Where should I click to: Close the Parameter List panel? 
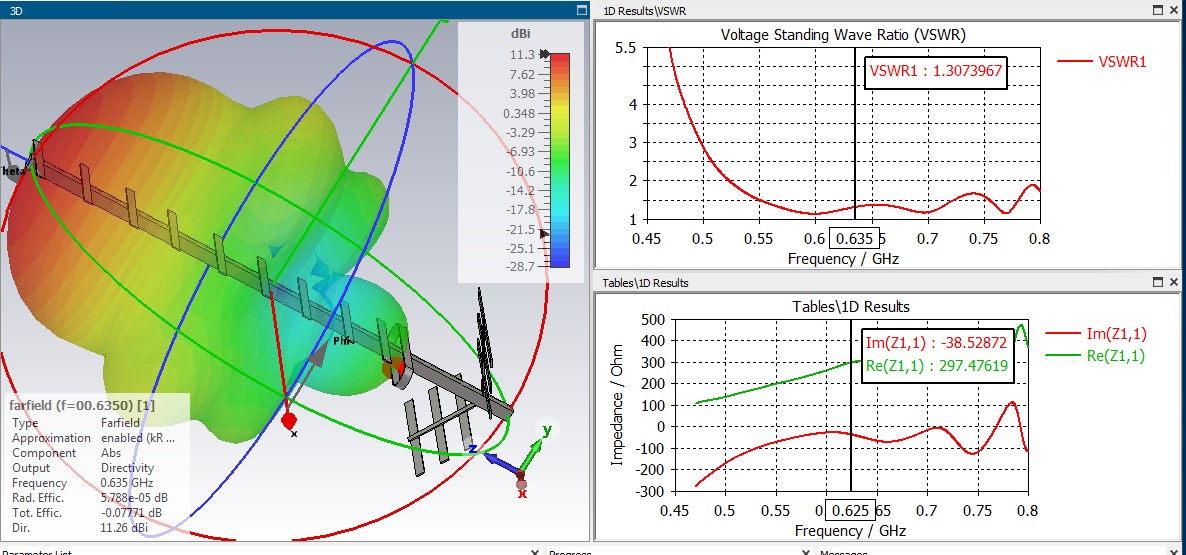coord(535,552)
